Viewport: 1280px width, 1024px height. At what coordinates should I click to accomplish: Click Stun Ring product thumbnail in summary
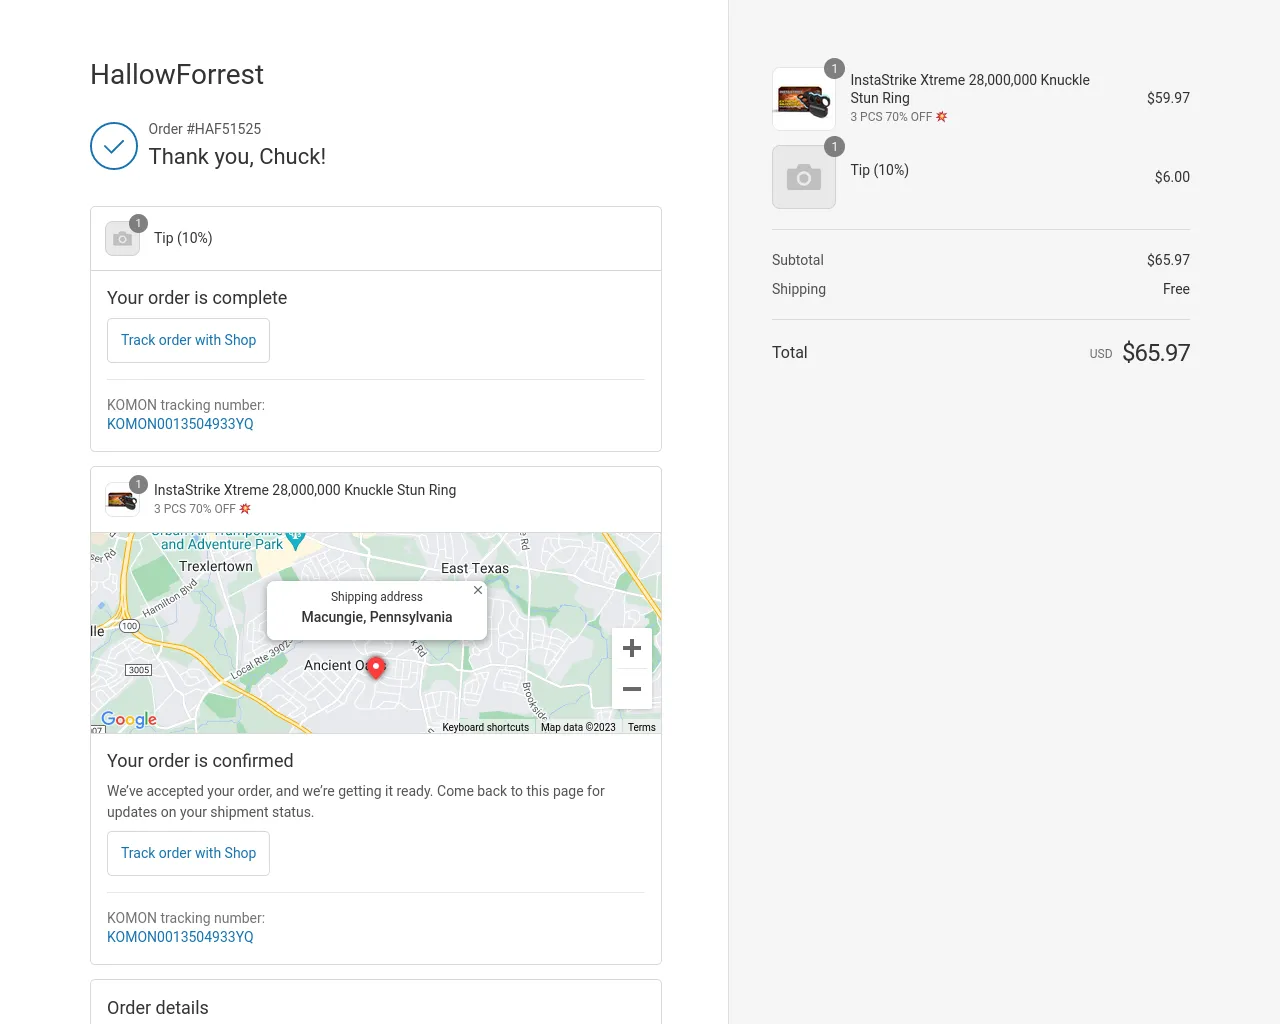(804, 99)
